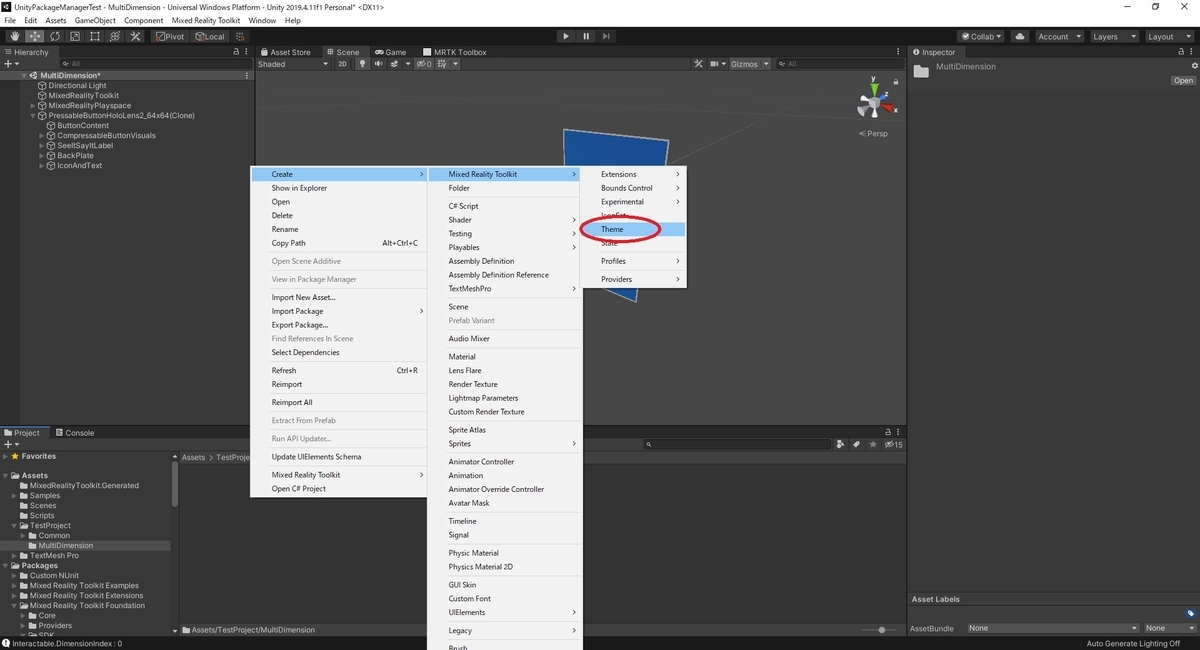Screen dimensions: 1200x650
Task: Open Hierarchy create plus dropdown
Action: point(12,64)
